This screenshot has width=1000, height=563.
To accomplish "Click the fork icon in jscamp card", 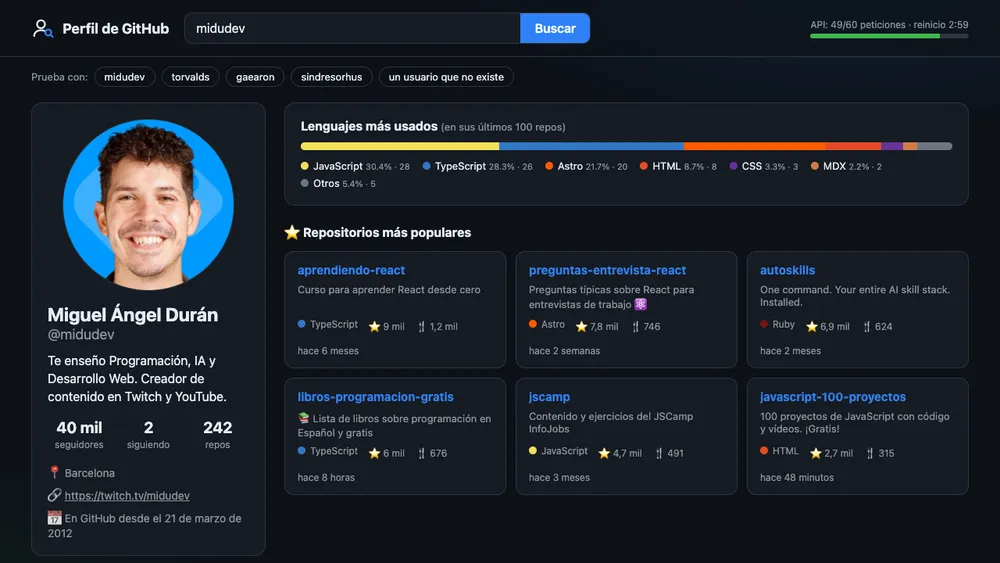I will (659, 453).
